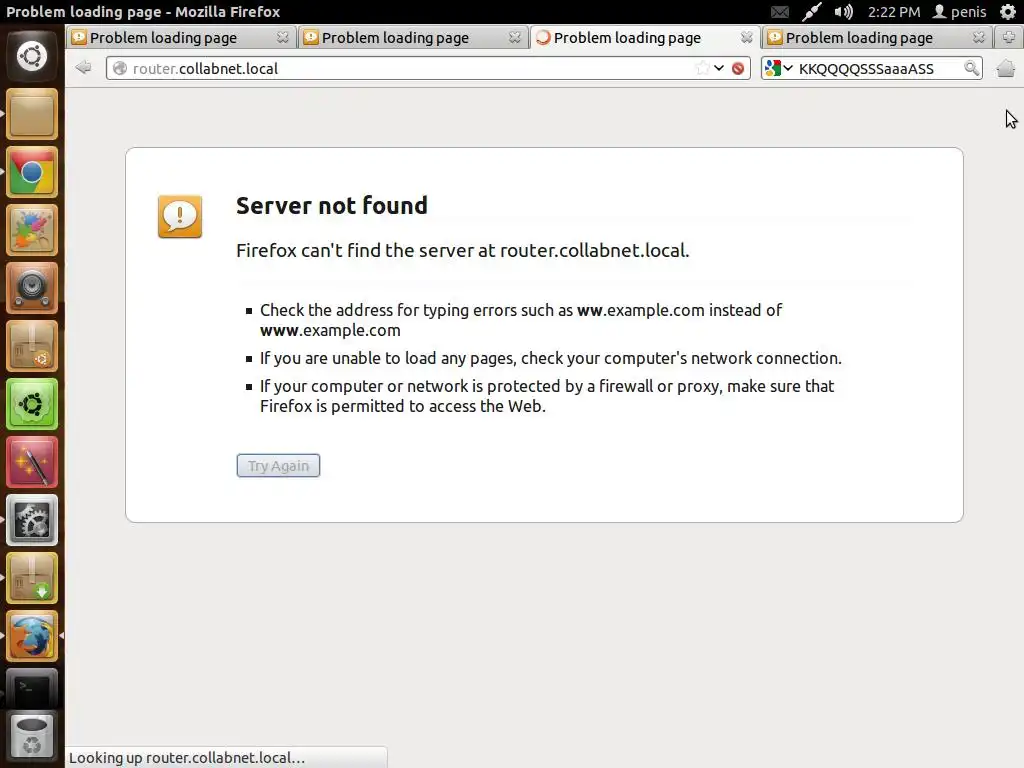This screenshot has width=1024, height=768.
Task: Close the second Problem loading page tab
Action: click(x=515, y=37)
